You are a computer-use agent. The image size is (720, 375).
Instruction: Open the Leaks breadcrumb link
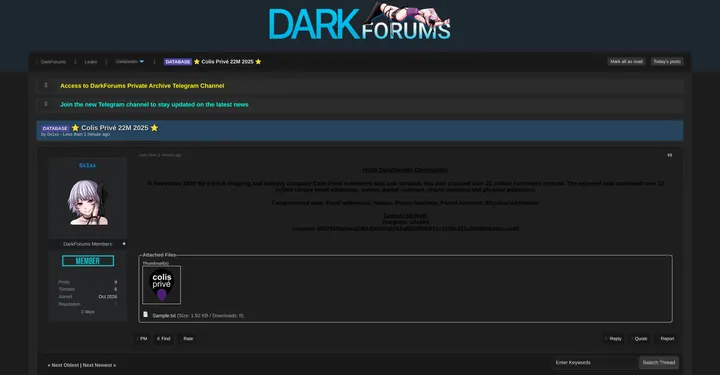[91, 62]
